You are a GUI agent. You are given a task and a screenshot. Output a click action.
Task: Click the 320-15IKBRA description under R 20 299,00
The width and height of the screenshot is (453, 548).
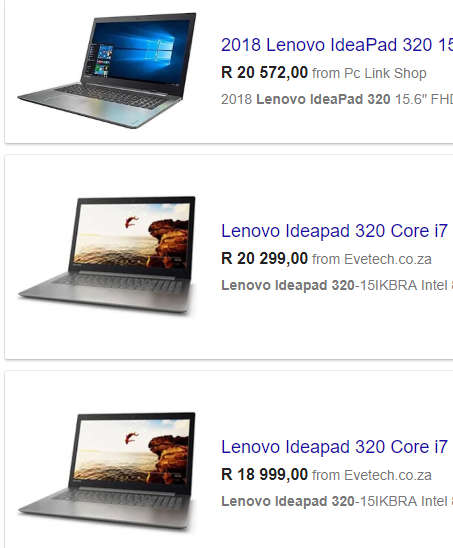[337, 285]
